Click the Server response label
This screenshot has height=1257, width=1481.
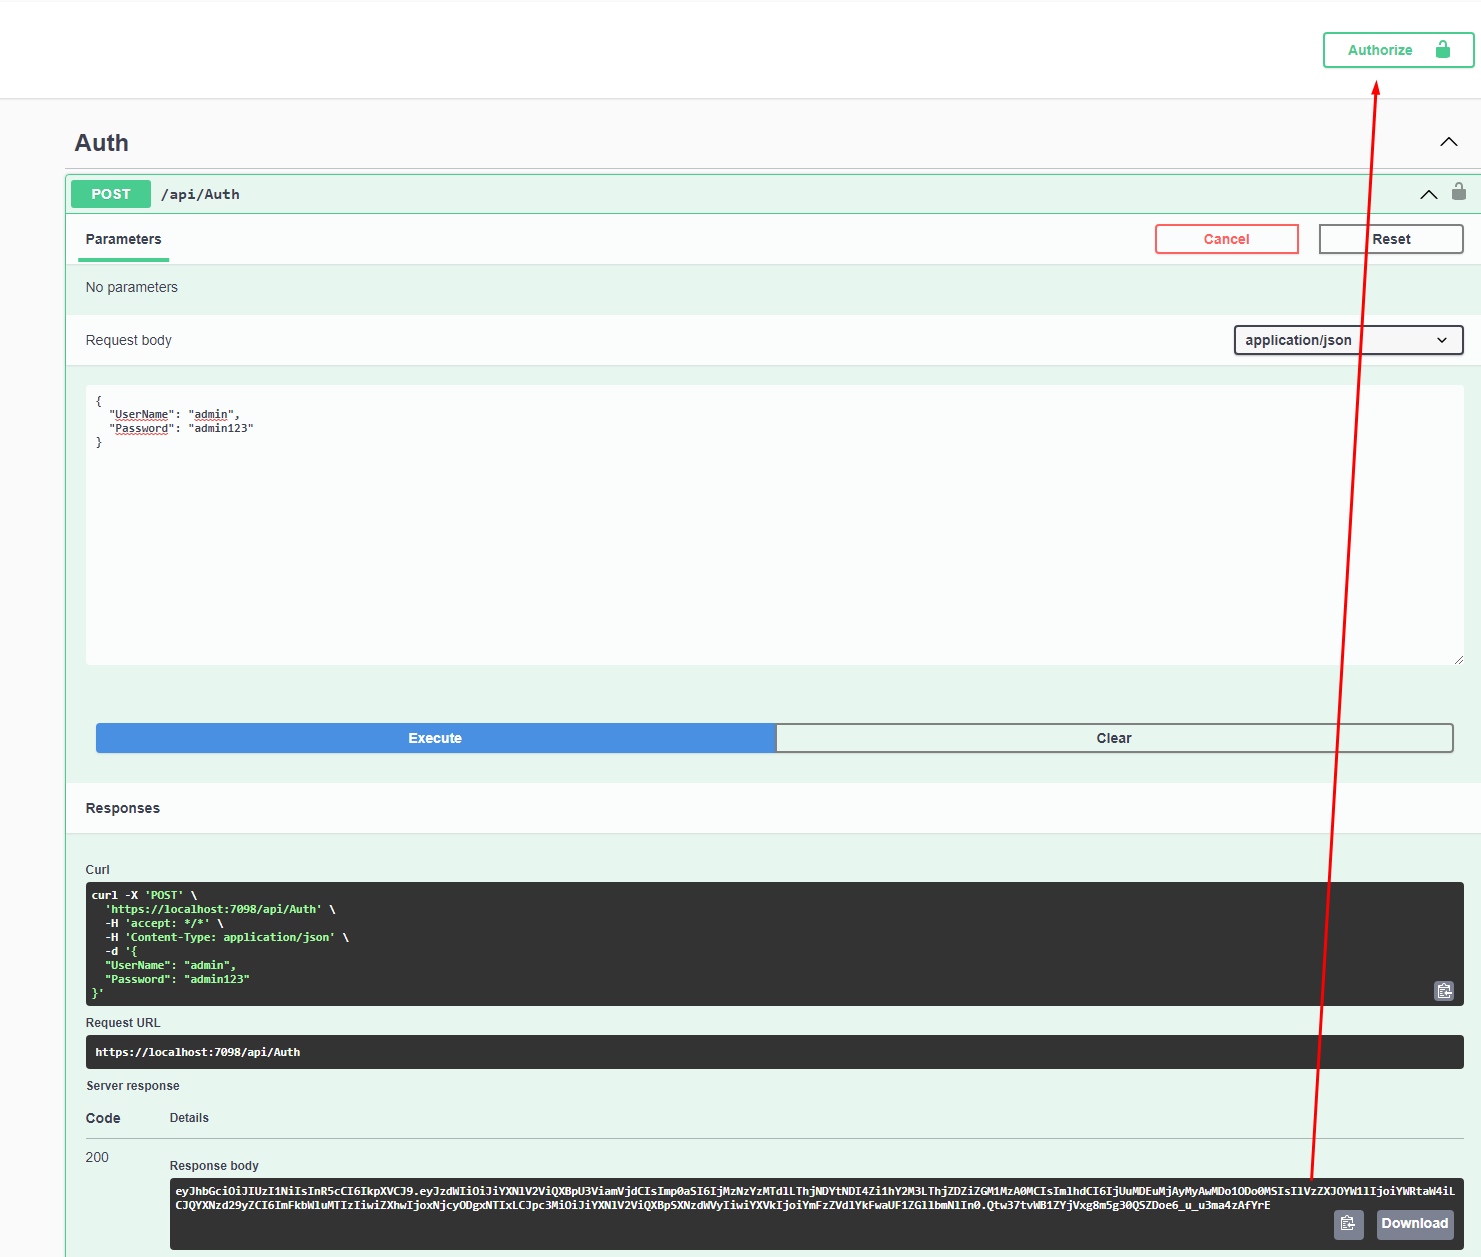coord(133,1086)
